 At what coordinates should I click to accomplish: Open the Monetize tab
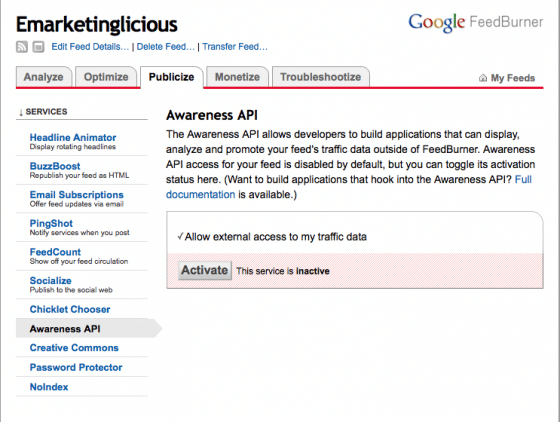click(237, 77)
